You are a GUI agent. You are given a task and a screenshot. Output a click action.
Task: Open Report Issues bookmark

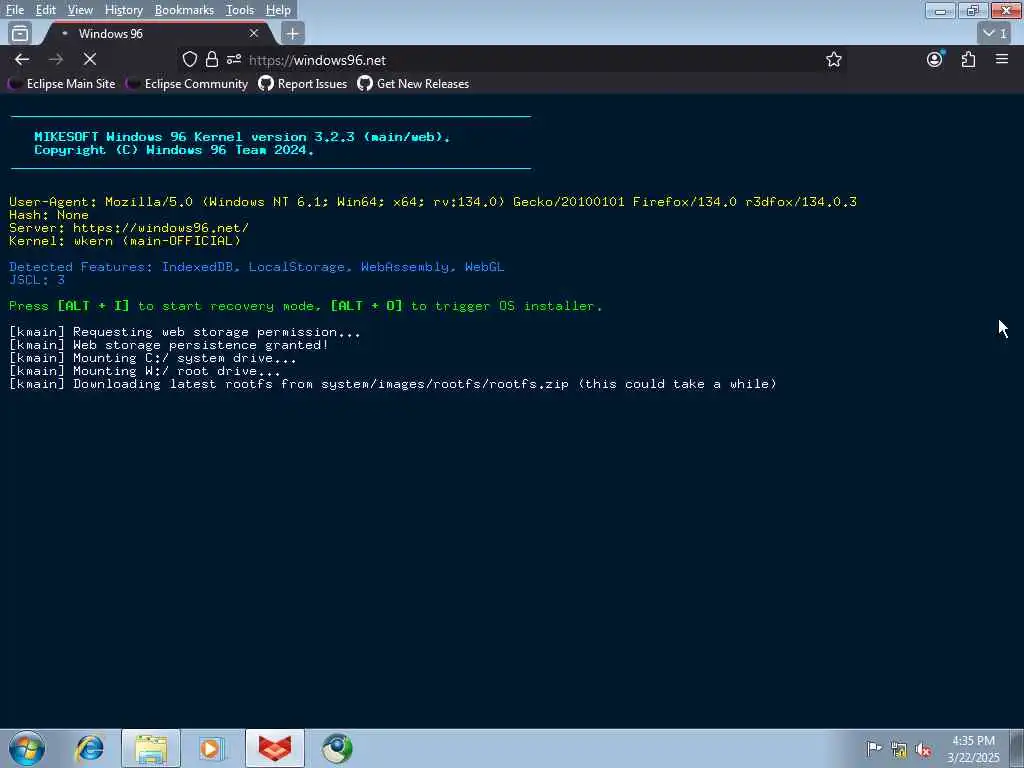pos(303,84)
